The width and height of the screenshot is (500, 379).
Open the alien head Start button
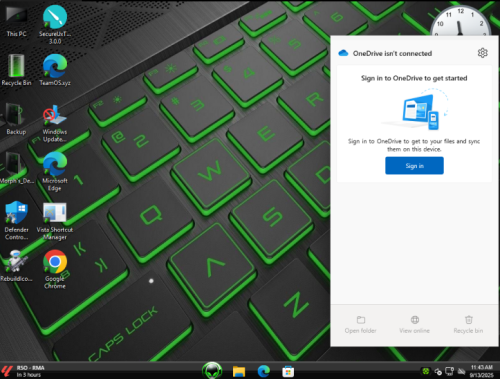coord(212,370)
